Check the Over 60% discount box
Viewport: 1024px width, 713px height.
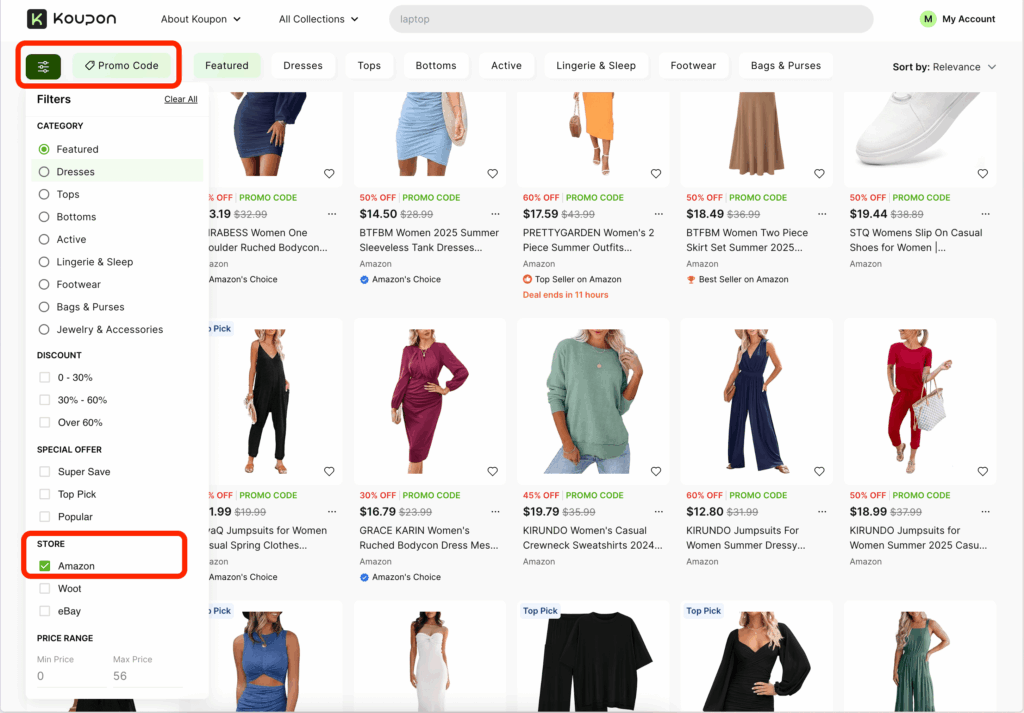coord(44,422)
